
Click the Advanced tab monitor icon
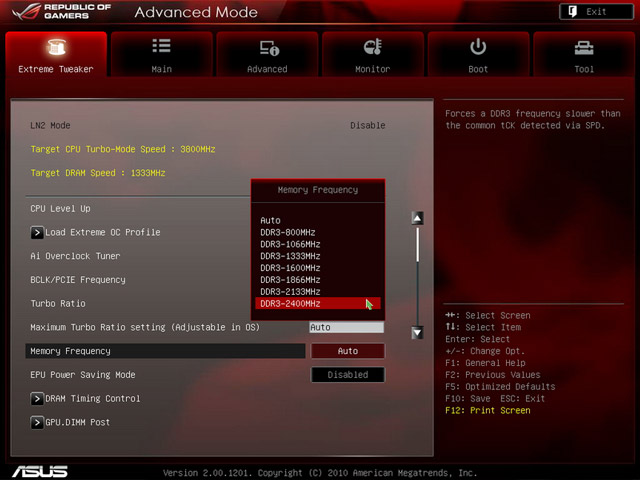tap(269, 48)
